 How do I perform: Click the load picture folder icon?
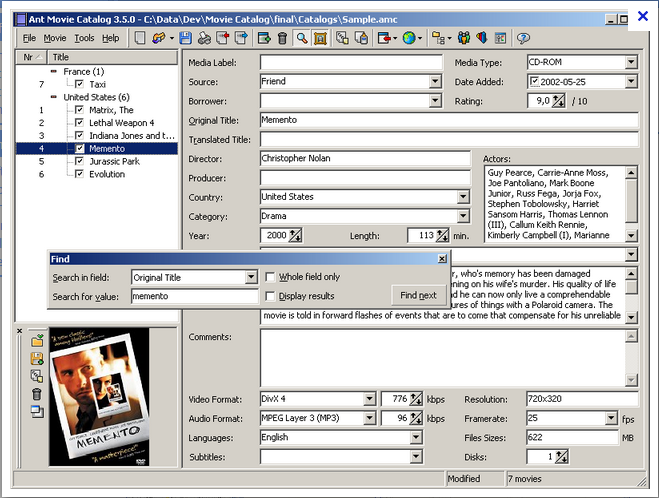[37, 340]
